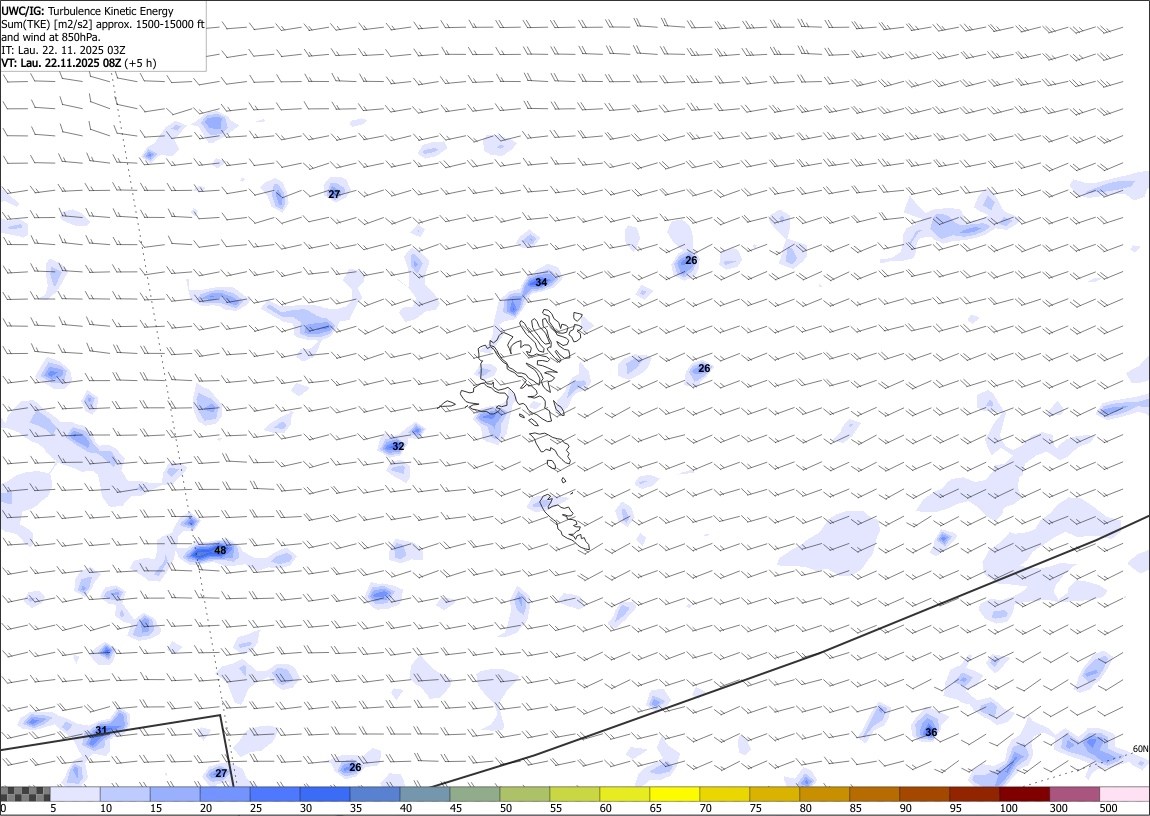
Task: Click the 40–45 grey-blue legend swatch
Action: [x=425, y=794]
